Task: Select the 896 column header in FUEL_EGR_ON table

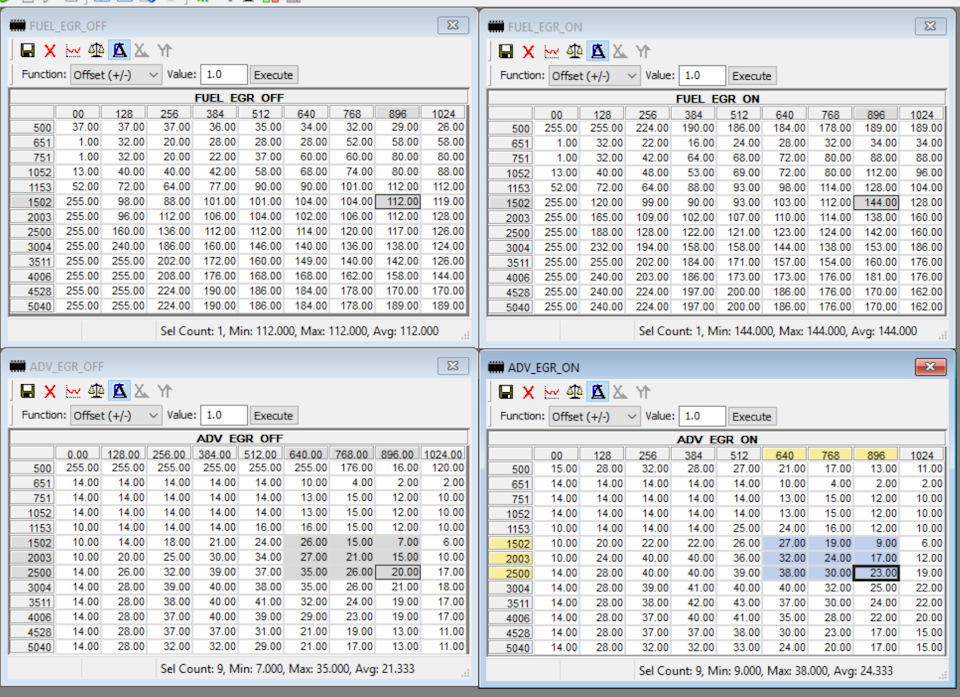Action: click(876, 114)
